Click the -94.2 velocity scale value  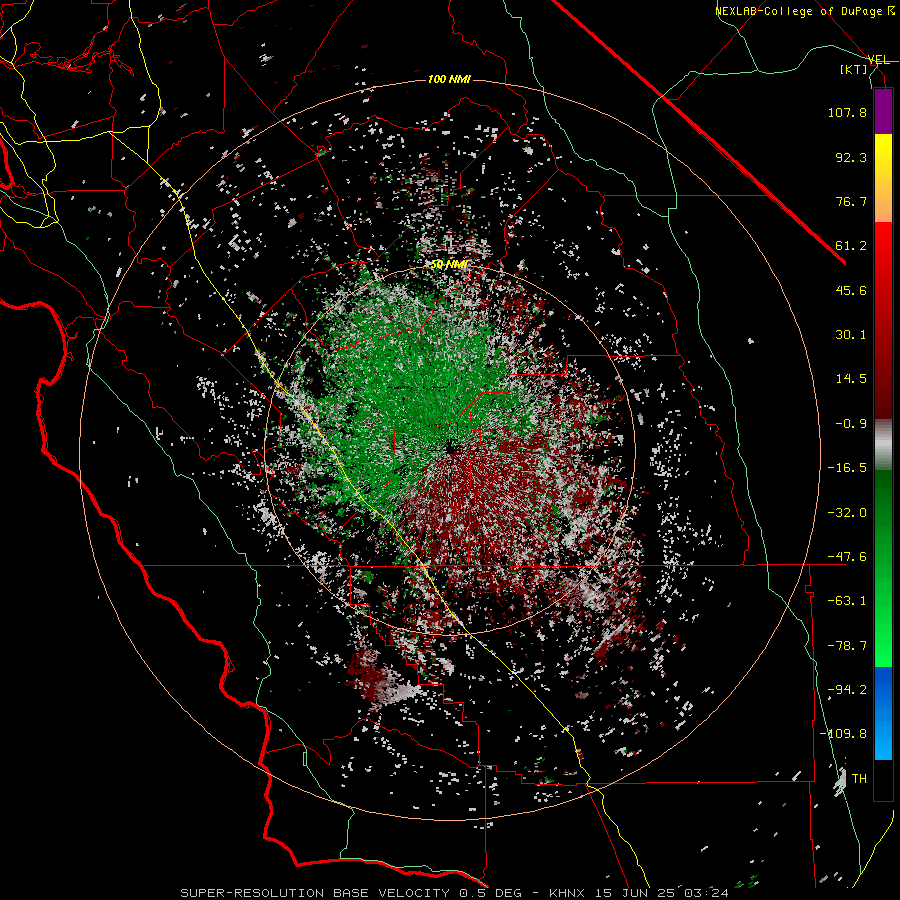pos(847,690)
